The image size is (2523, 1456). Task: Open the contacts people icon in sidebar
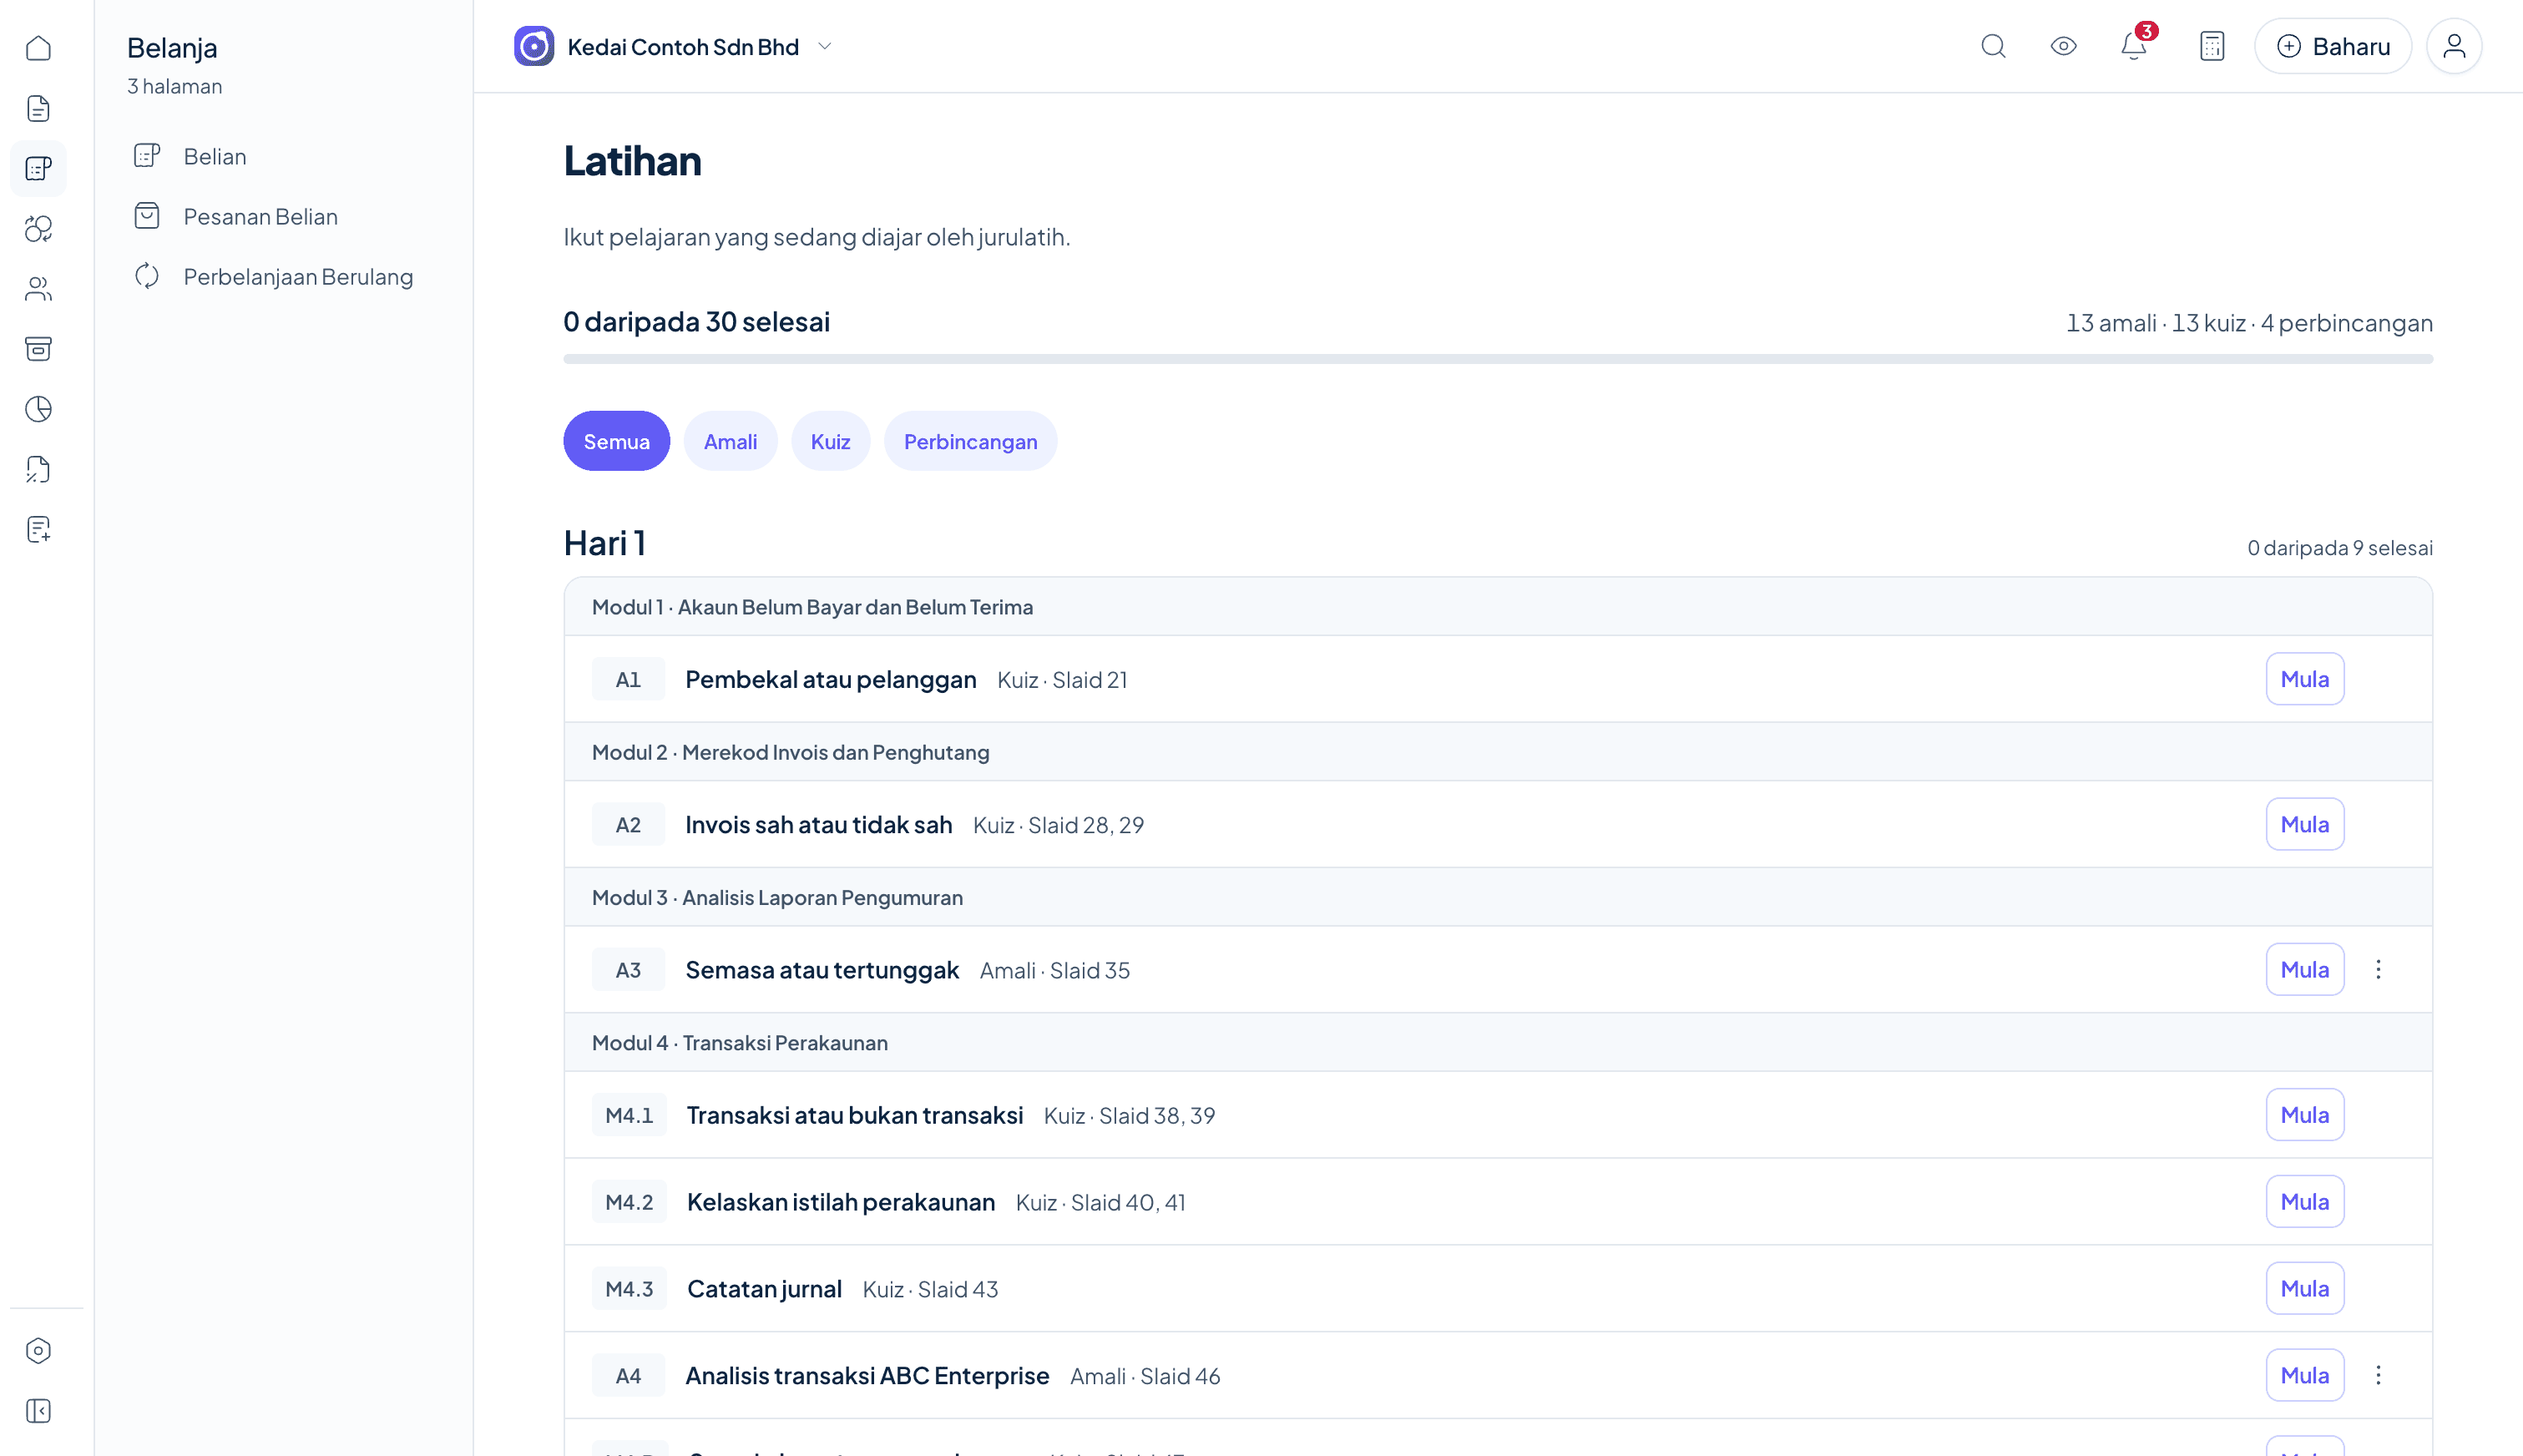[x=38, y=288]
